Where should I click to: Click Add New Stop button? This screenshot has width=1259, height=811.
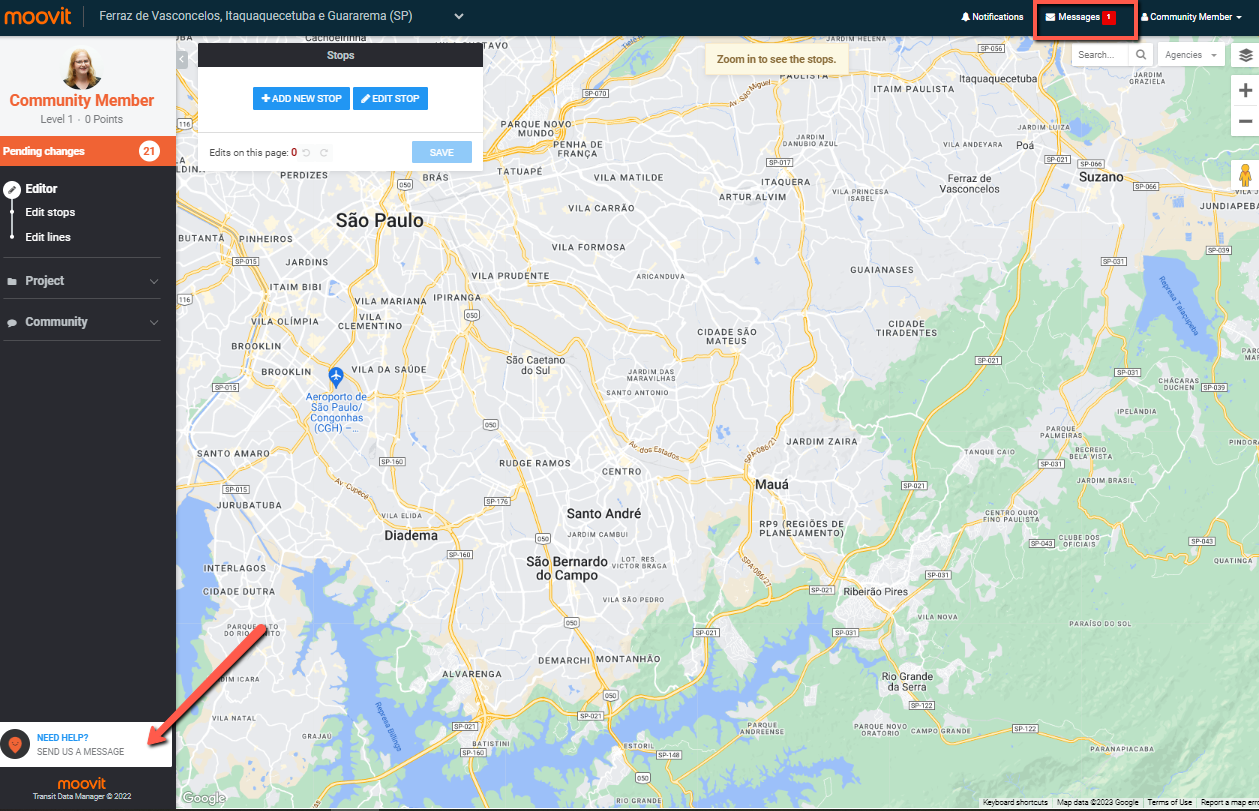(301, 98)
